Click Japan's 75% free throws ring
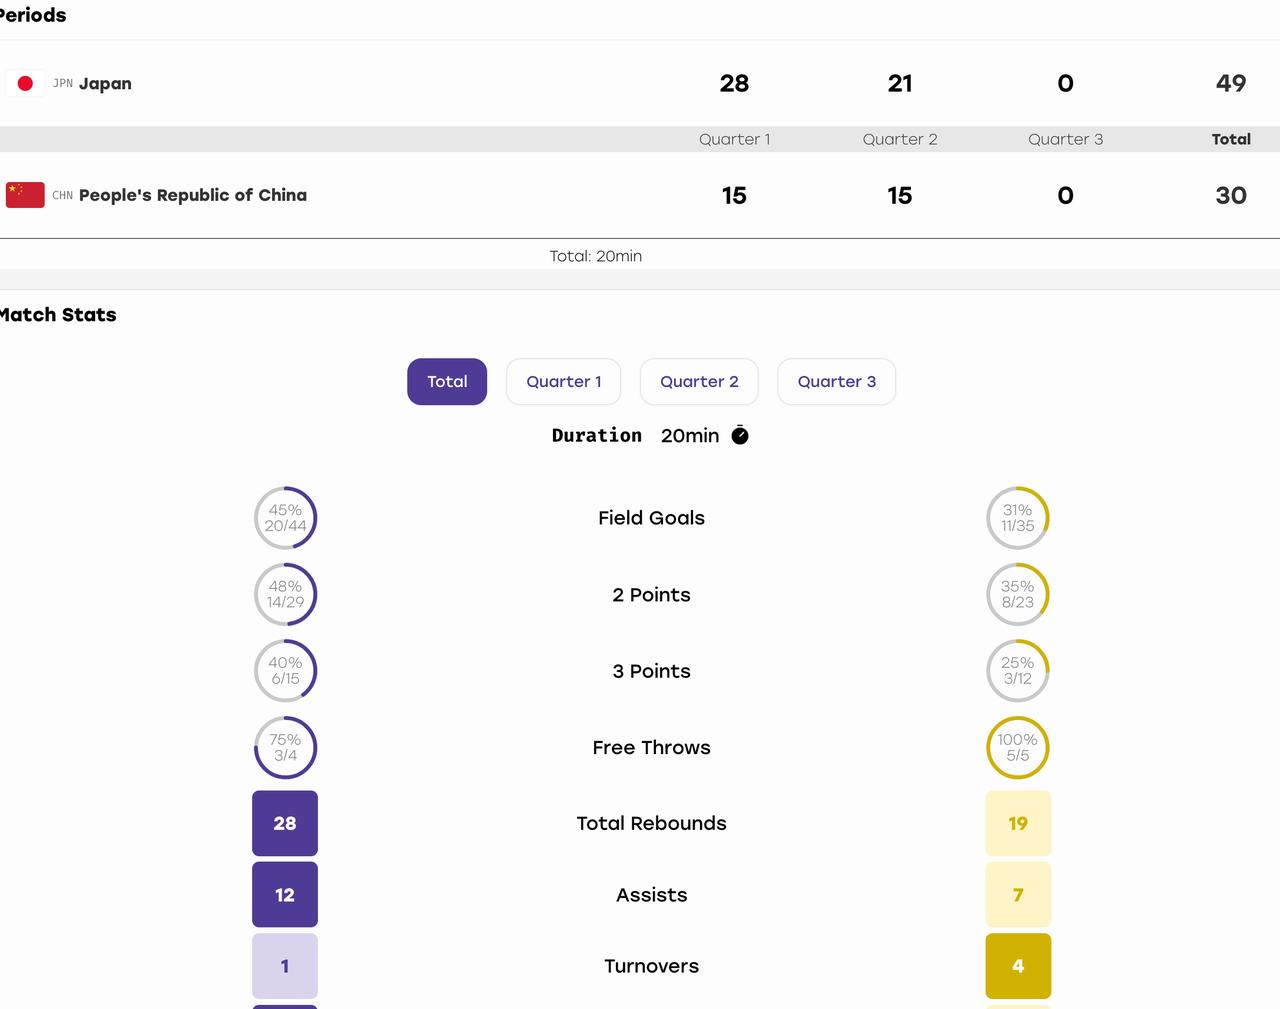This screenshot has width=1280, height=1009. tap(285, 748)
